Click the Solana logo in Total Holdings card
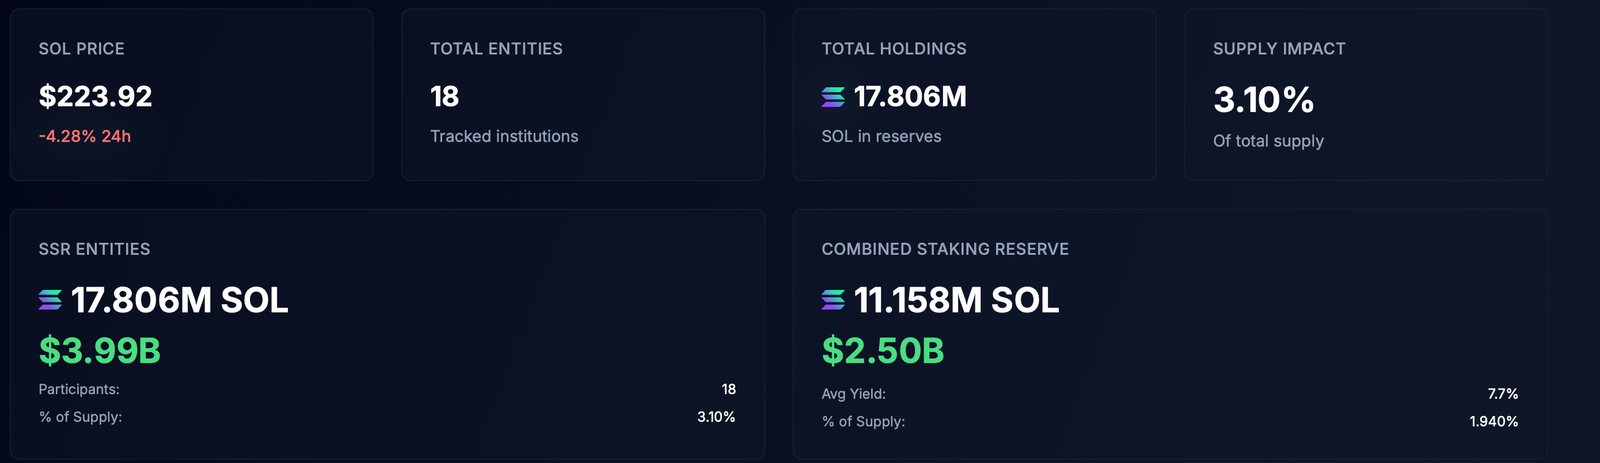1600x463 pixels. [x=833, y=97]
